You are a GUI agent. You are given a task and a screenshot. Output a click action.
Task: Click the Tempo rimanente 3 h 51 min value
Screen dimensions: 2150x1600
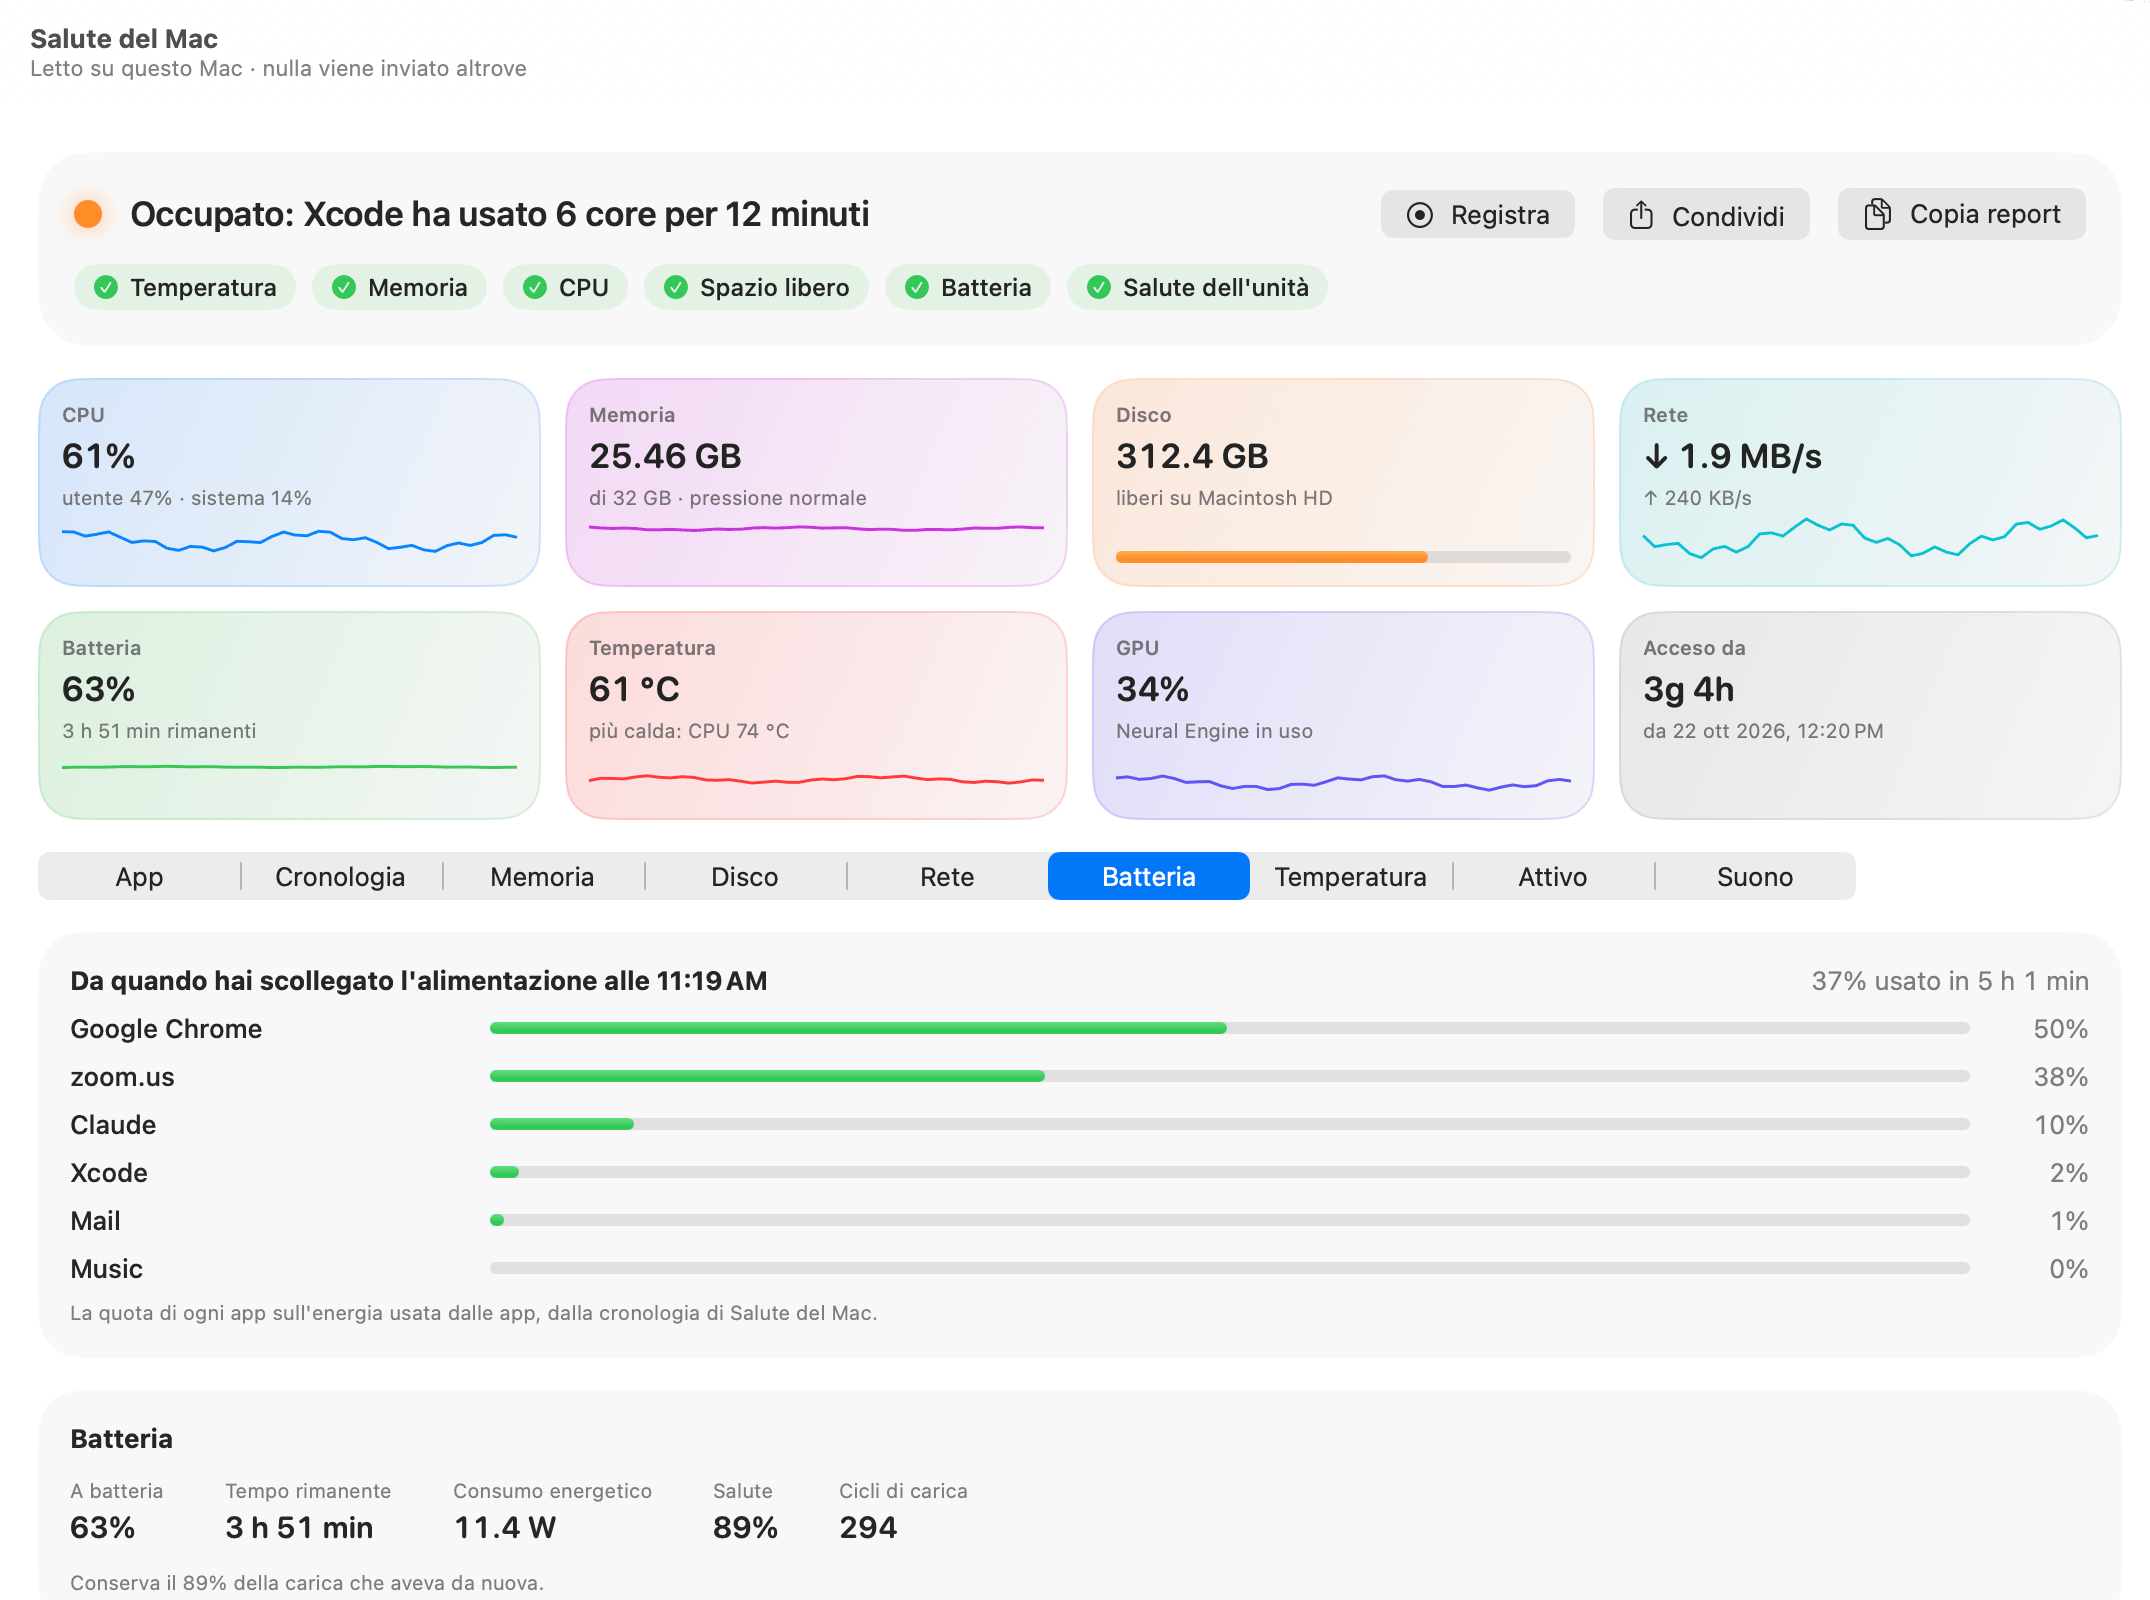tap(299, 1527)
